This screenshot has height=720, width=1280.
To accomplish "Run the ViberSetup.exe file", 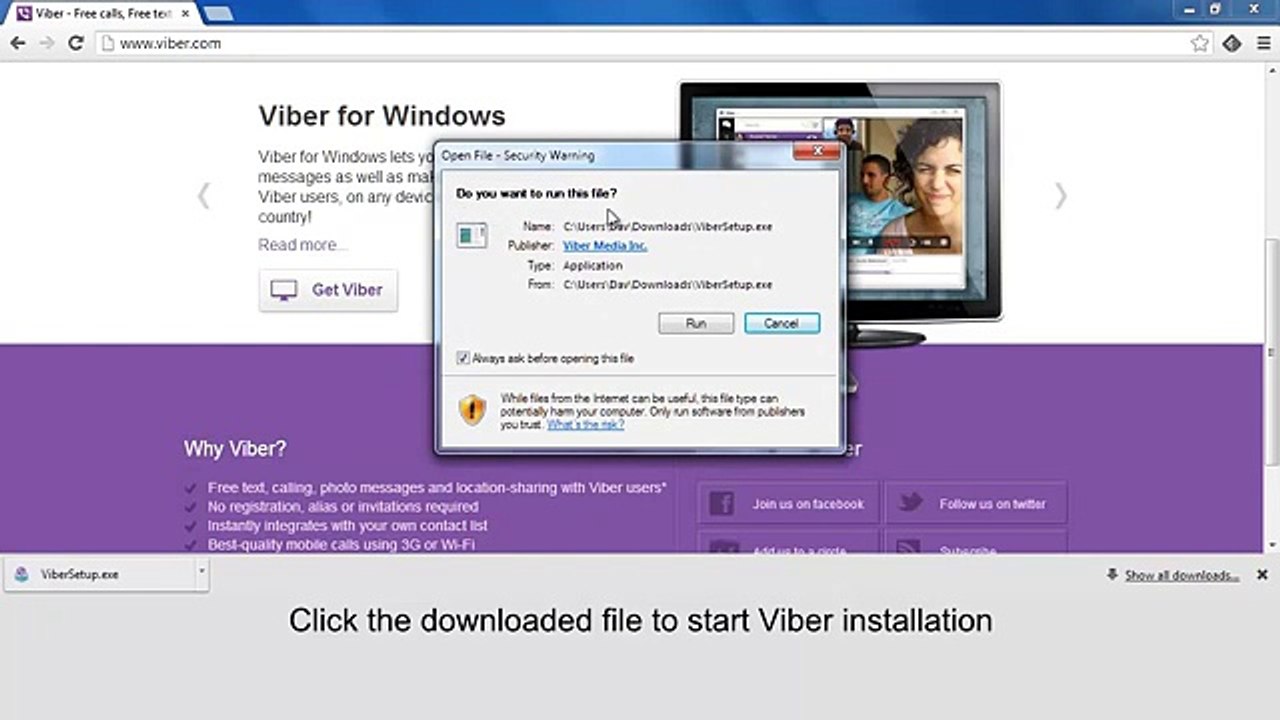I will pos(696,323).
